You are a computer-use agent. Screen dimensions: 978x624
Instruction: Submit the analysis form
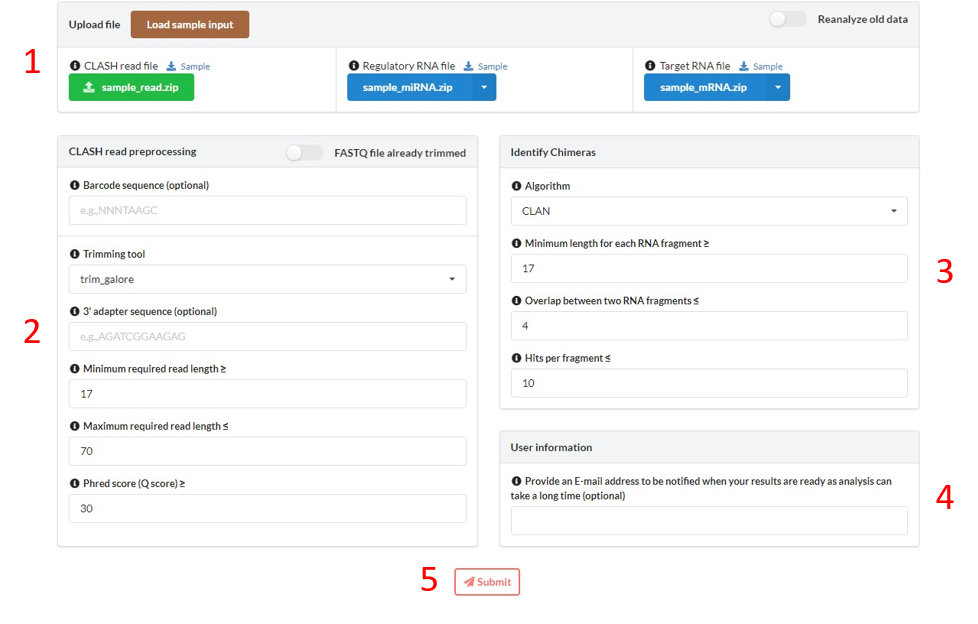(487, 582)
